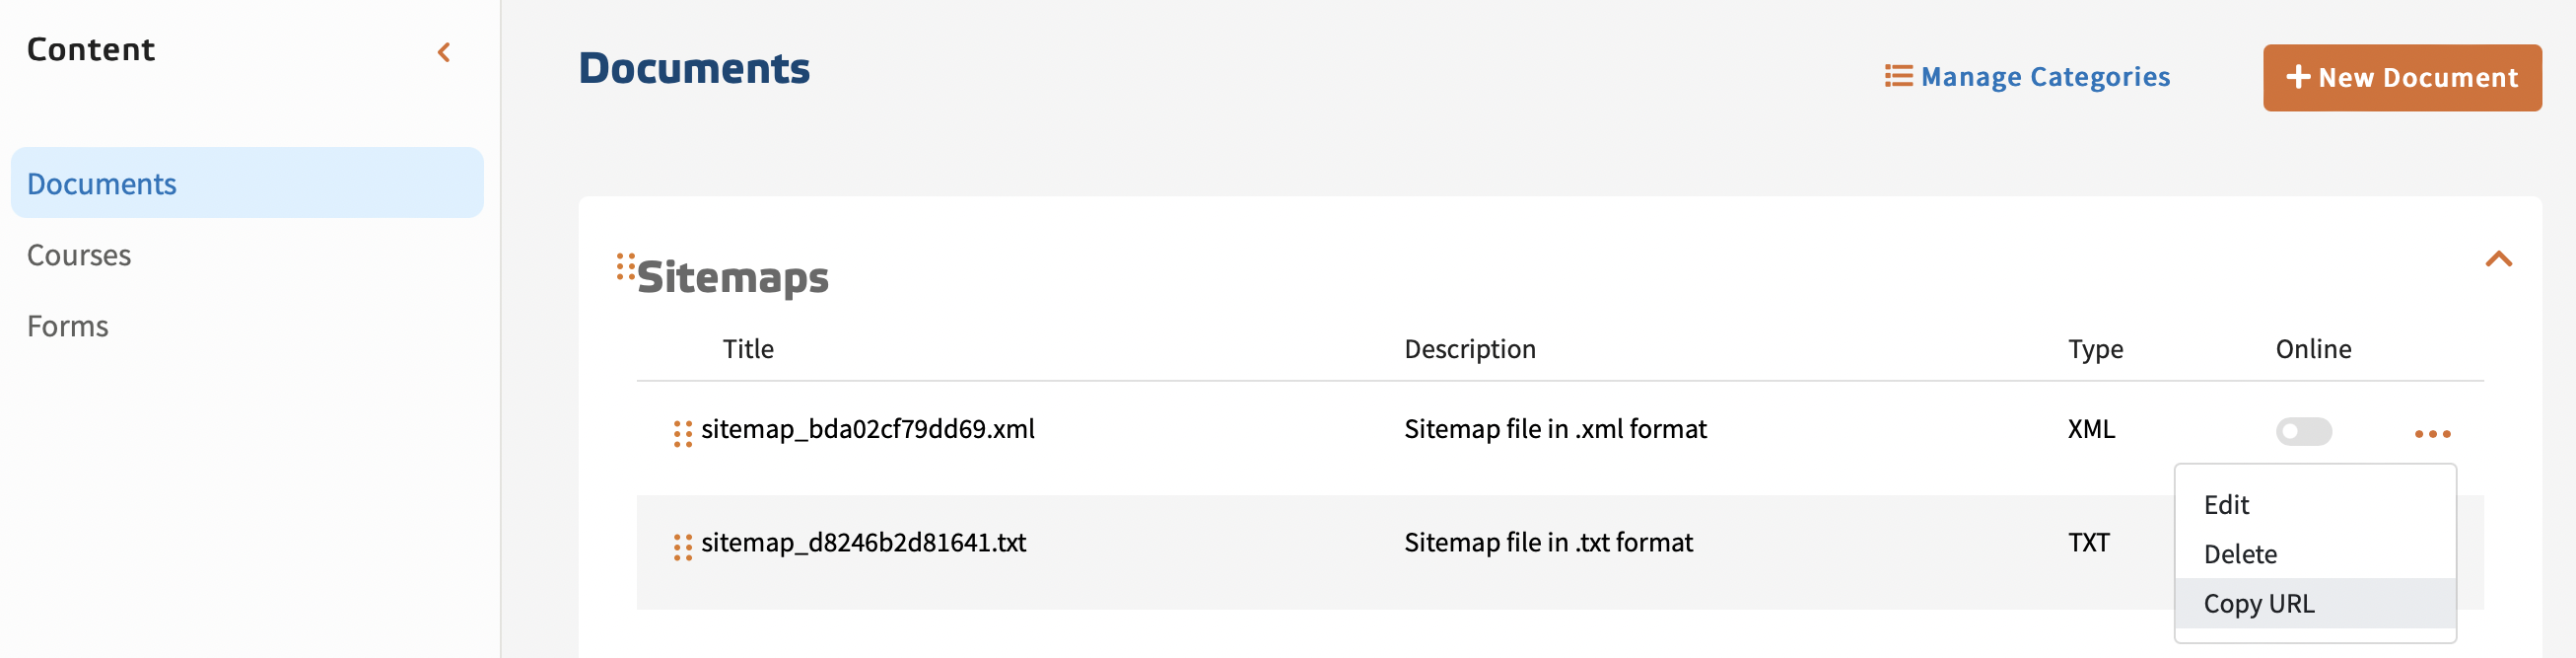The height and width of the screenshot is (658, 2576).
Task: Click drag handle for the .xml sitemap row
Action: [683, 433]
